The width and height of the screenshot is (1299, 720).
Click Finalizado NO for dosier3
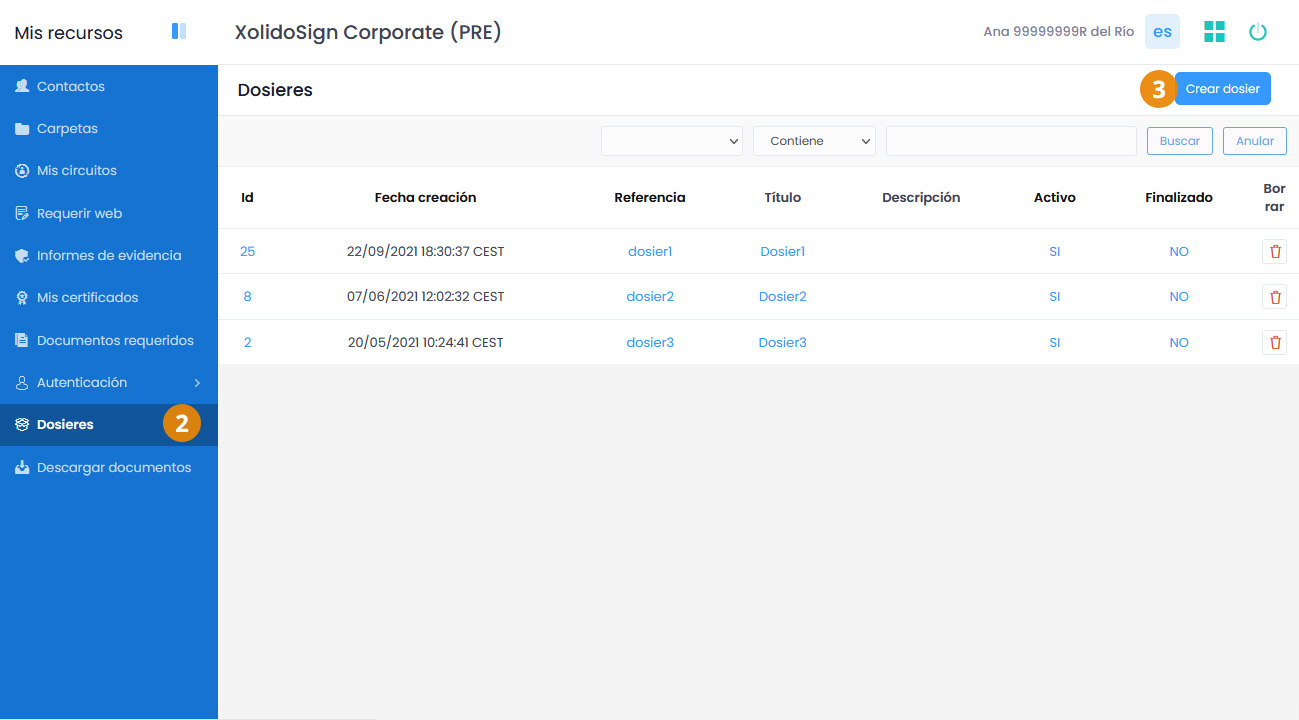click(x=1179, y=342)
